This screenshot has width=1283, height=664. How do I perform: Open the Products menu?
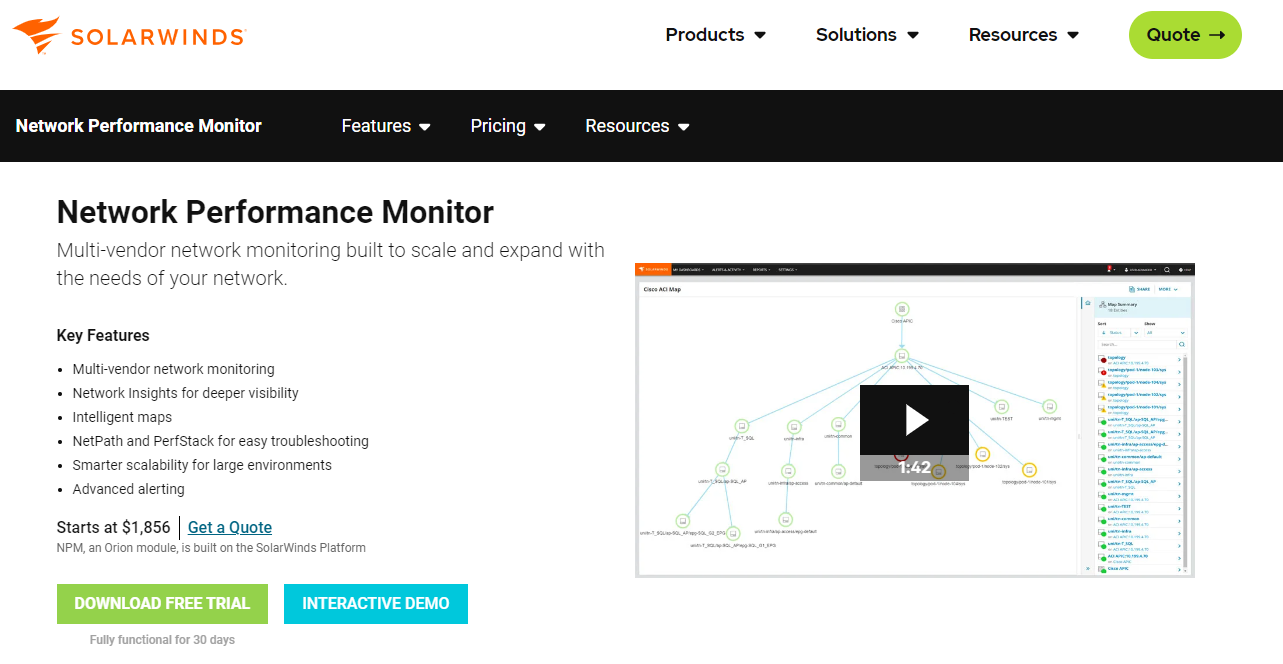click(715, 35)
